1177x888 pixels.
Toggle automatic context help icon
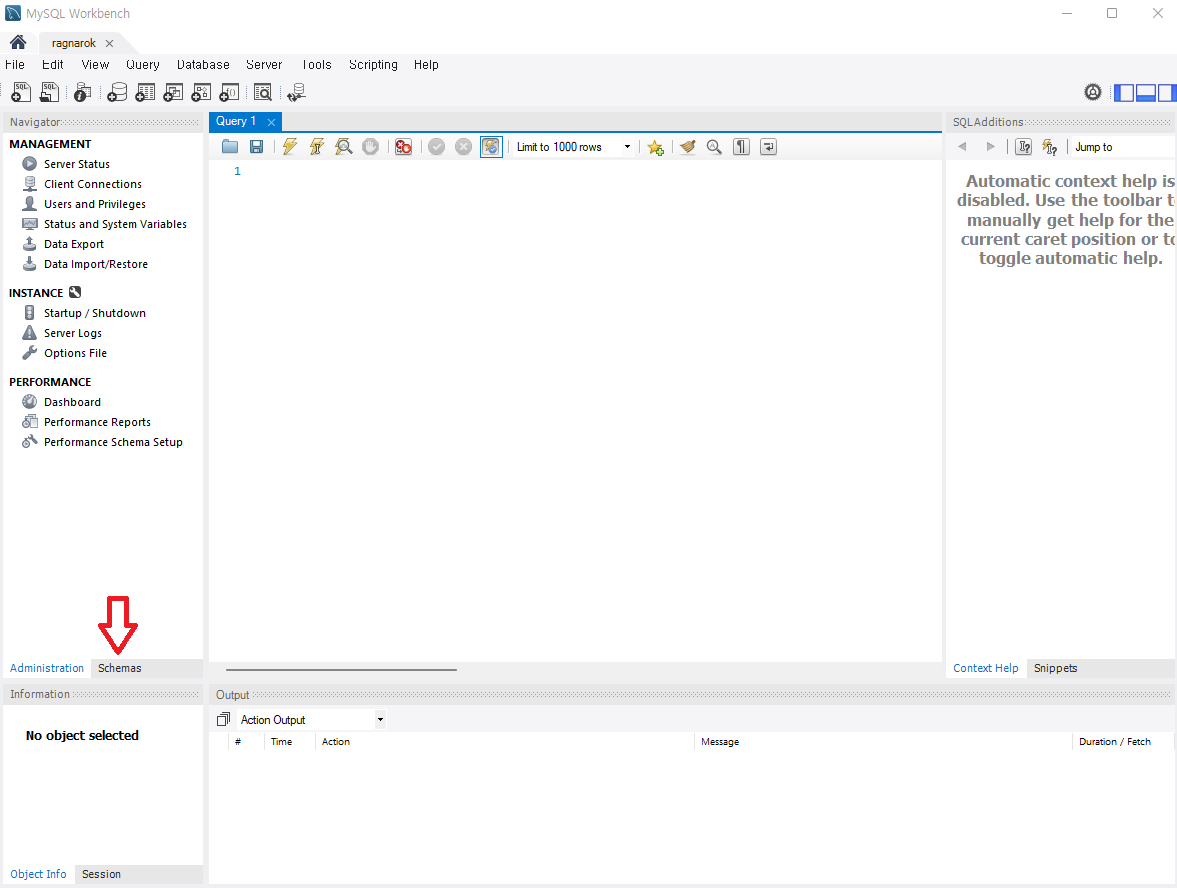1049,147
